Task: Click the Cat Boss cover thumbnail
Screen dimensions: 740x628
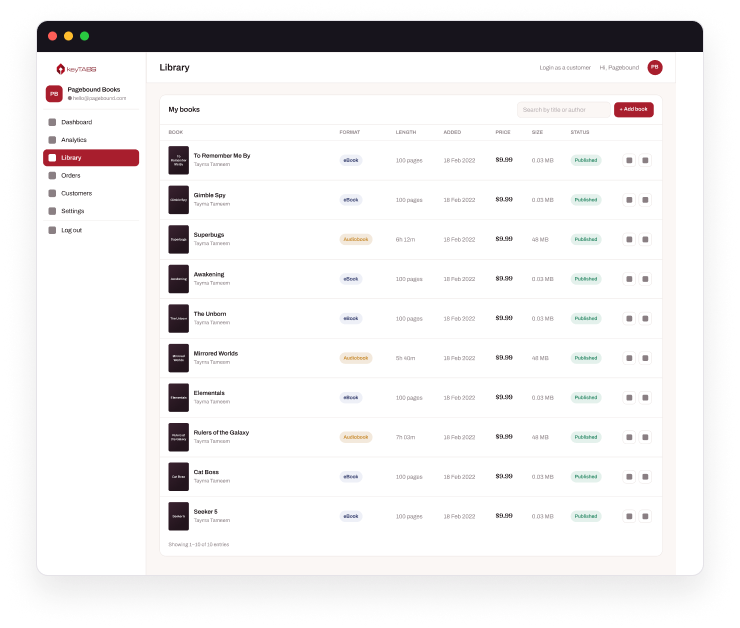Action: point(178,477)
